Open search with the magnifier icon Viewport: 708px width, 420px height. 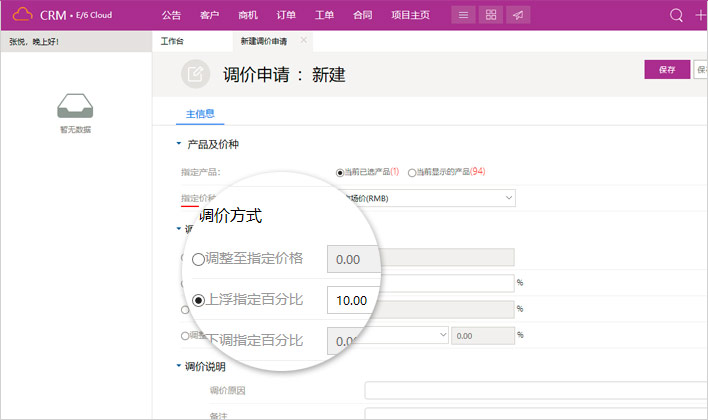tap(676, 15)
